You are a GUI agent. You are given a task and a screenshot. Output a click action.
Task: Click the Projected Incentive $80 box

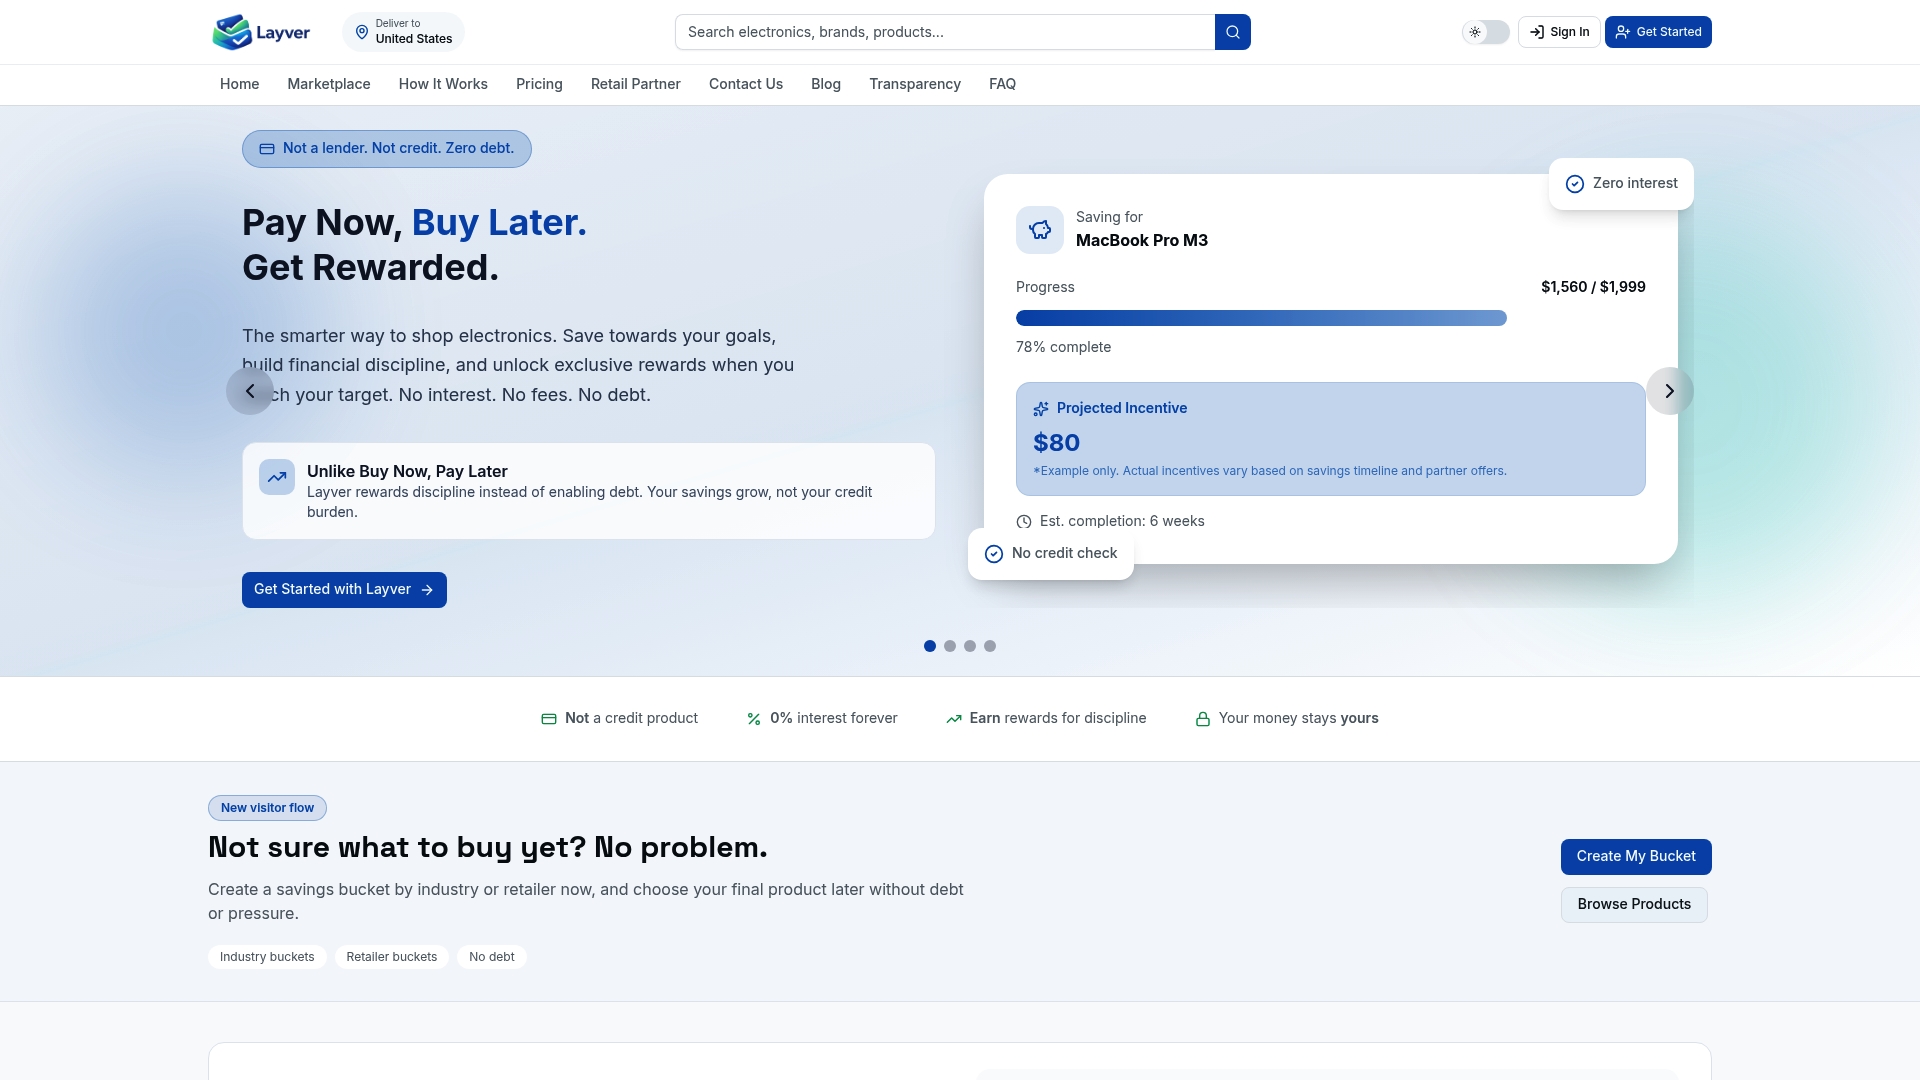pyautogui.click(x=1331, y=439)
